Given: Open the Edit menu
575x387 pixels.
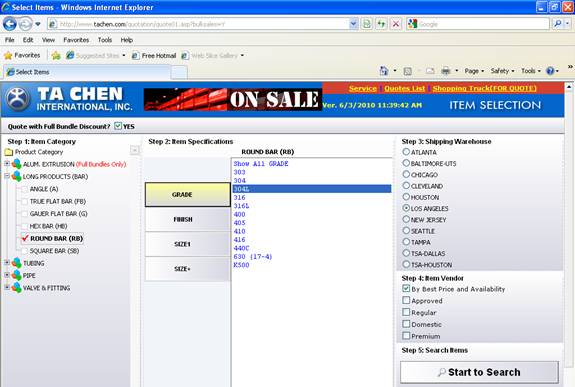Looking at the screenshot, I should pos(28,40).
